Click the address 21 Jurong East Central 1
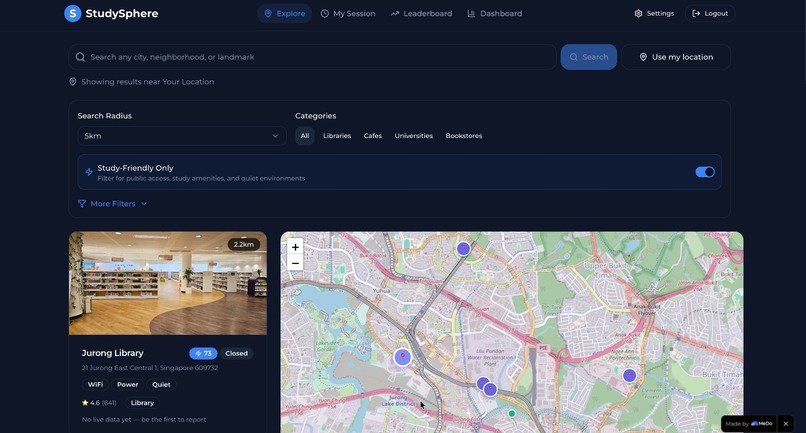806x433 pixels. pos(150,368)
